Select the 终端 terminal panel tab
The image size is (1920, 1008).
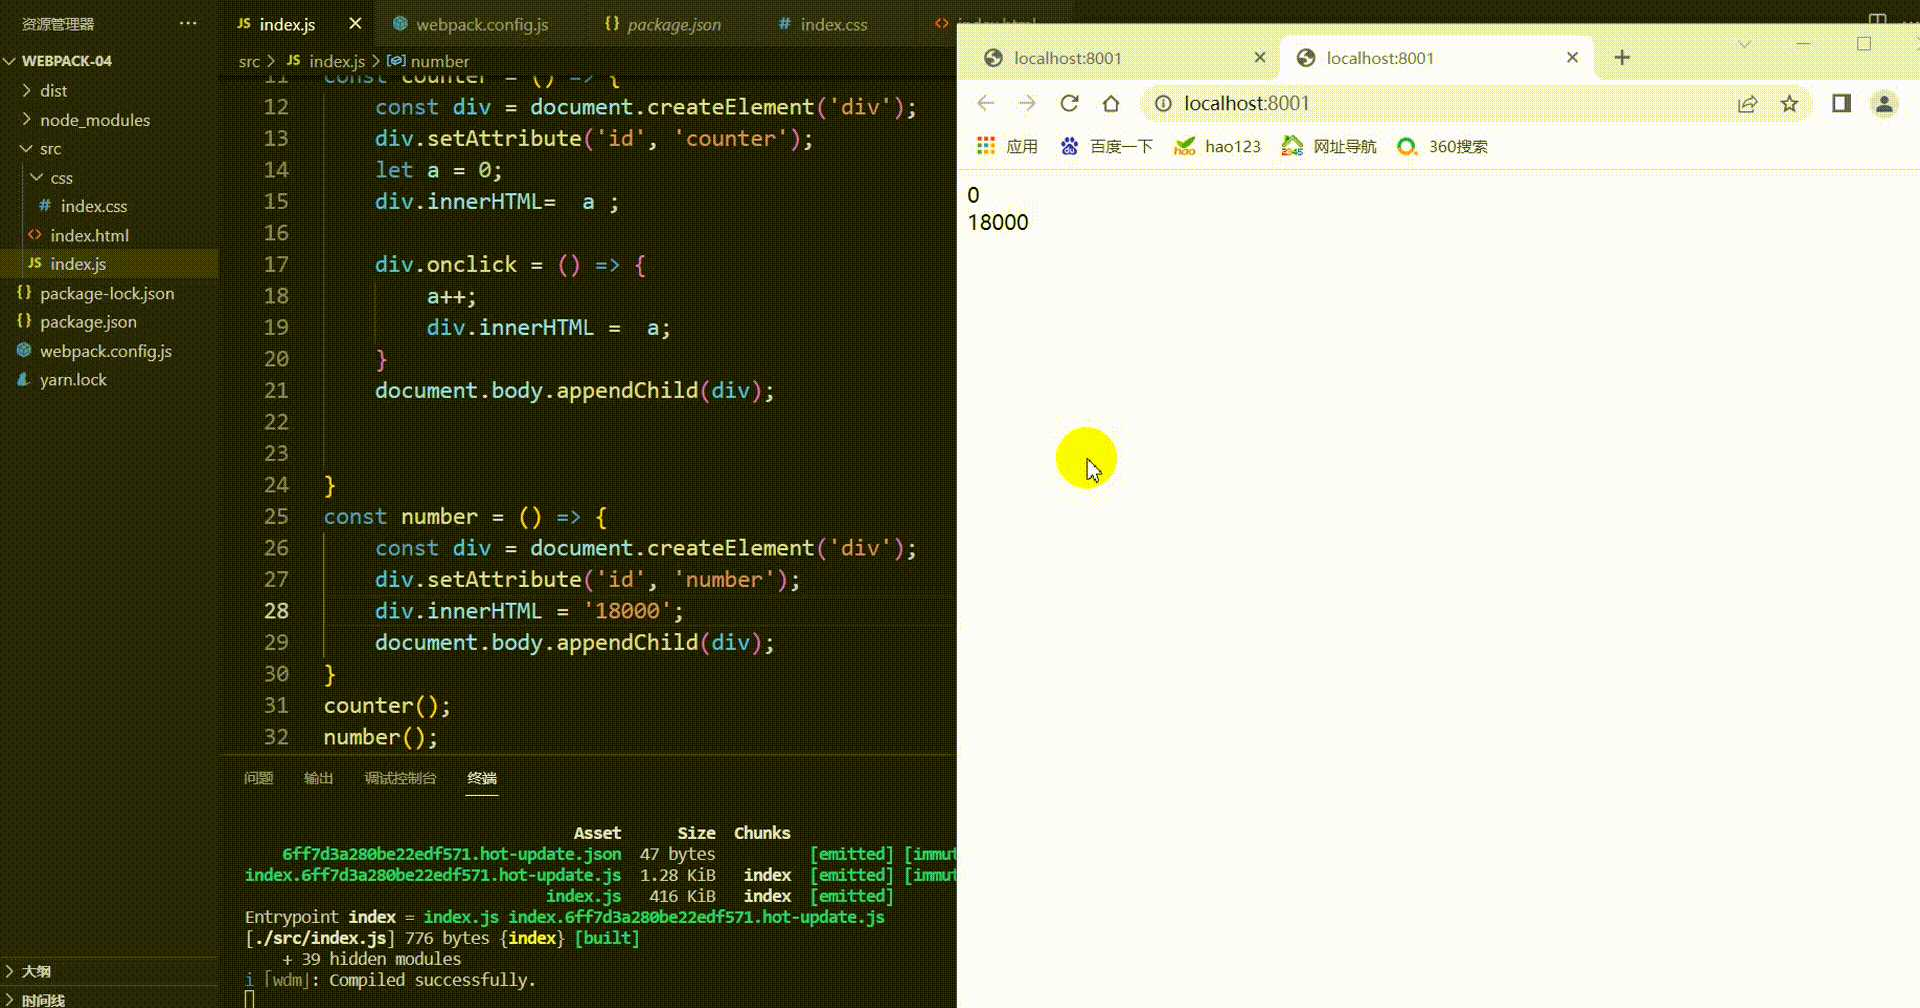[x=482, y=778]
